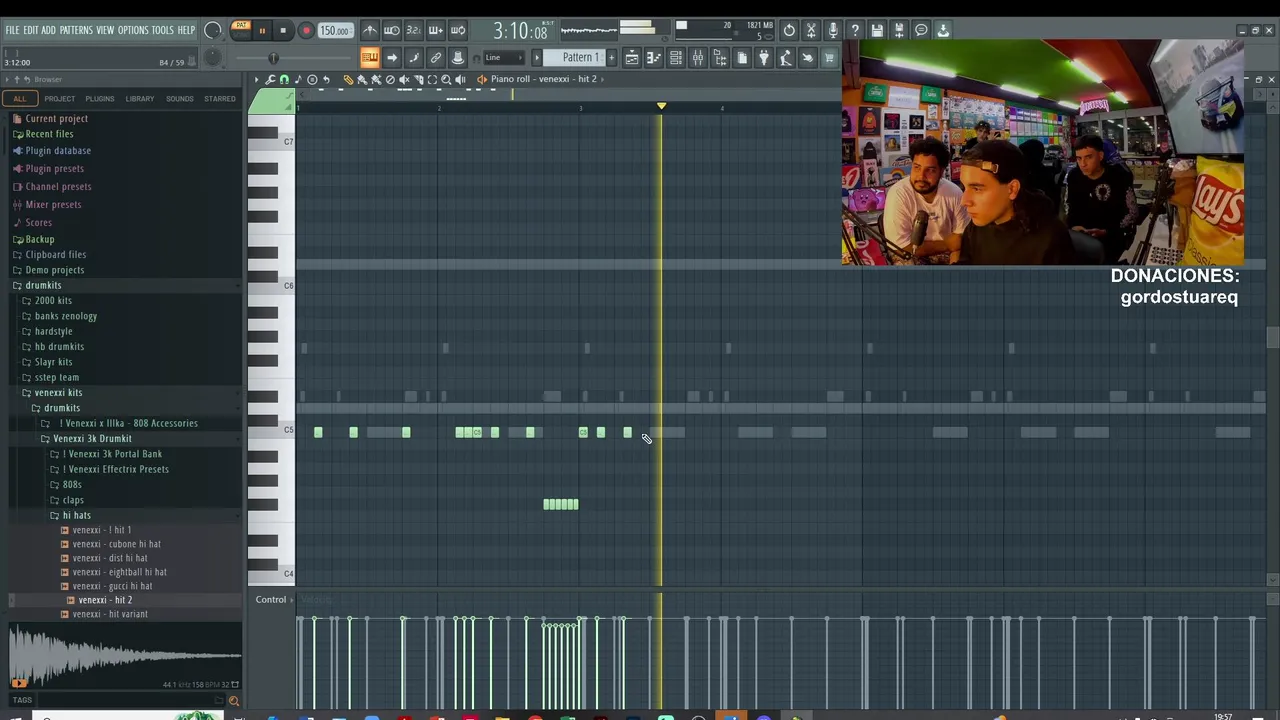Click the master volume knob

[211, 31]
